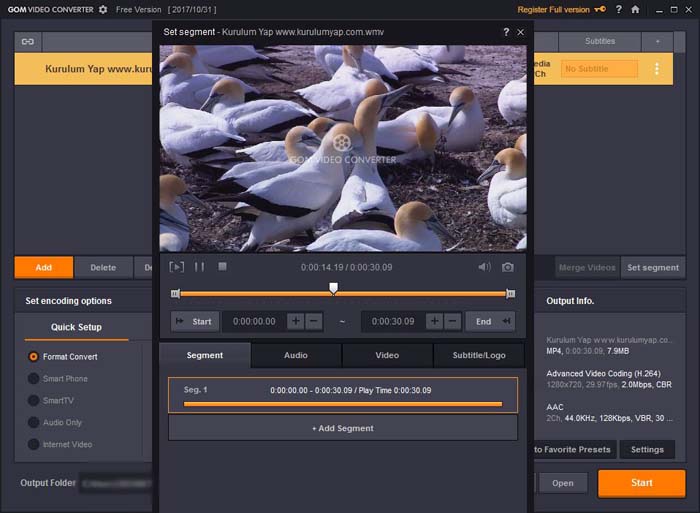Open the three-dot menu on file row

(x=657, y=69)
